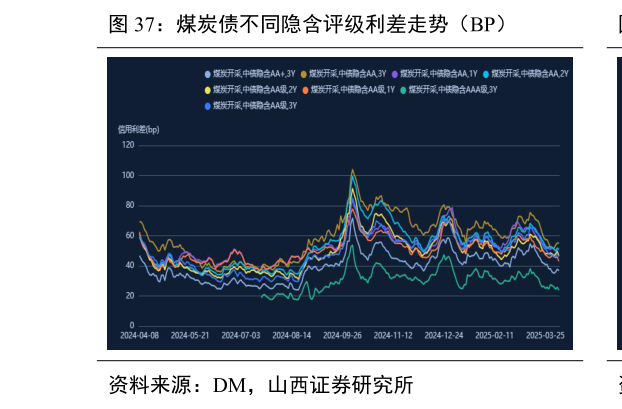
Task: Click the cyan legend dot for AA,2Y
Action: (x=486, y=74)
